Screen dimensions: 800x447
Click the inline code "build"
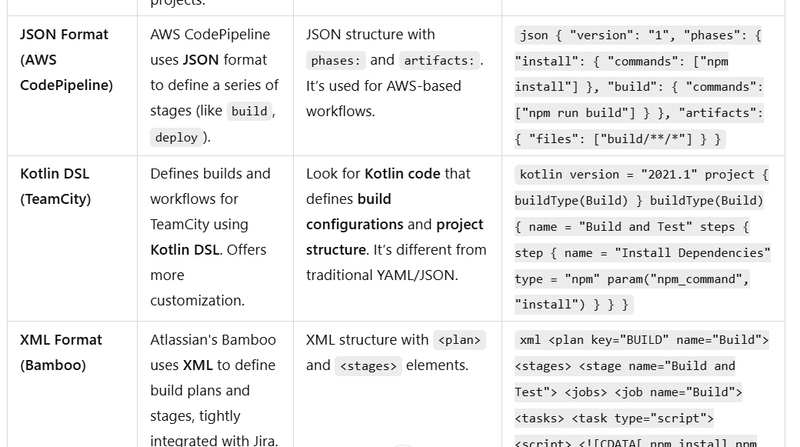click(x=249, y=111)
